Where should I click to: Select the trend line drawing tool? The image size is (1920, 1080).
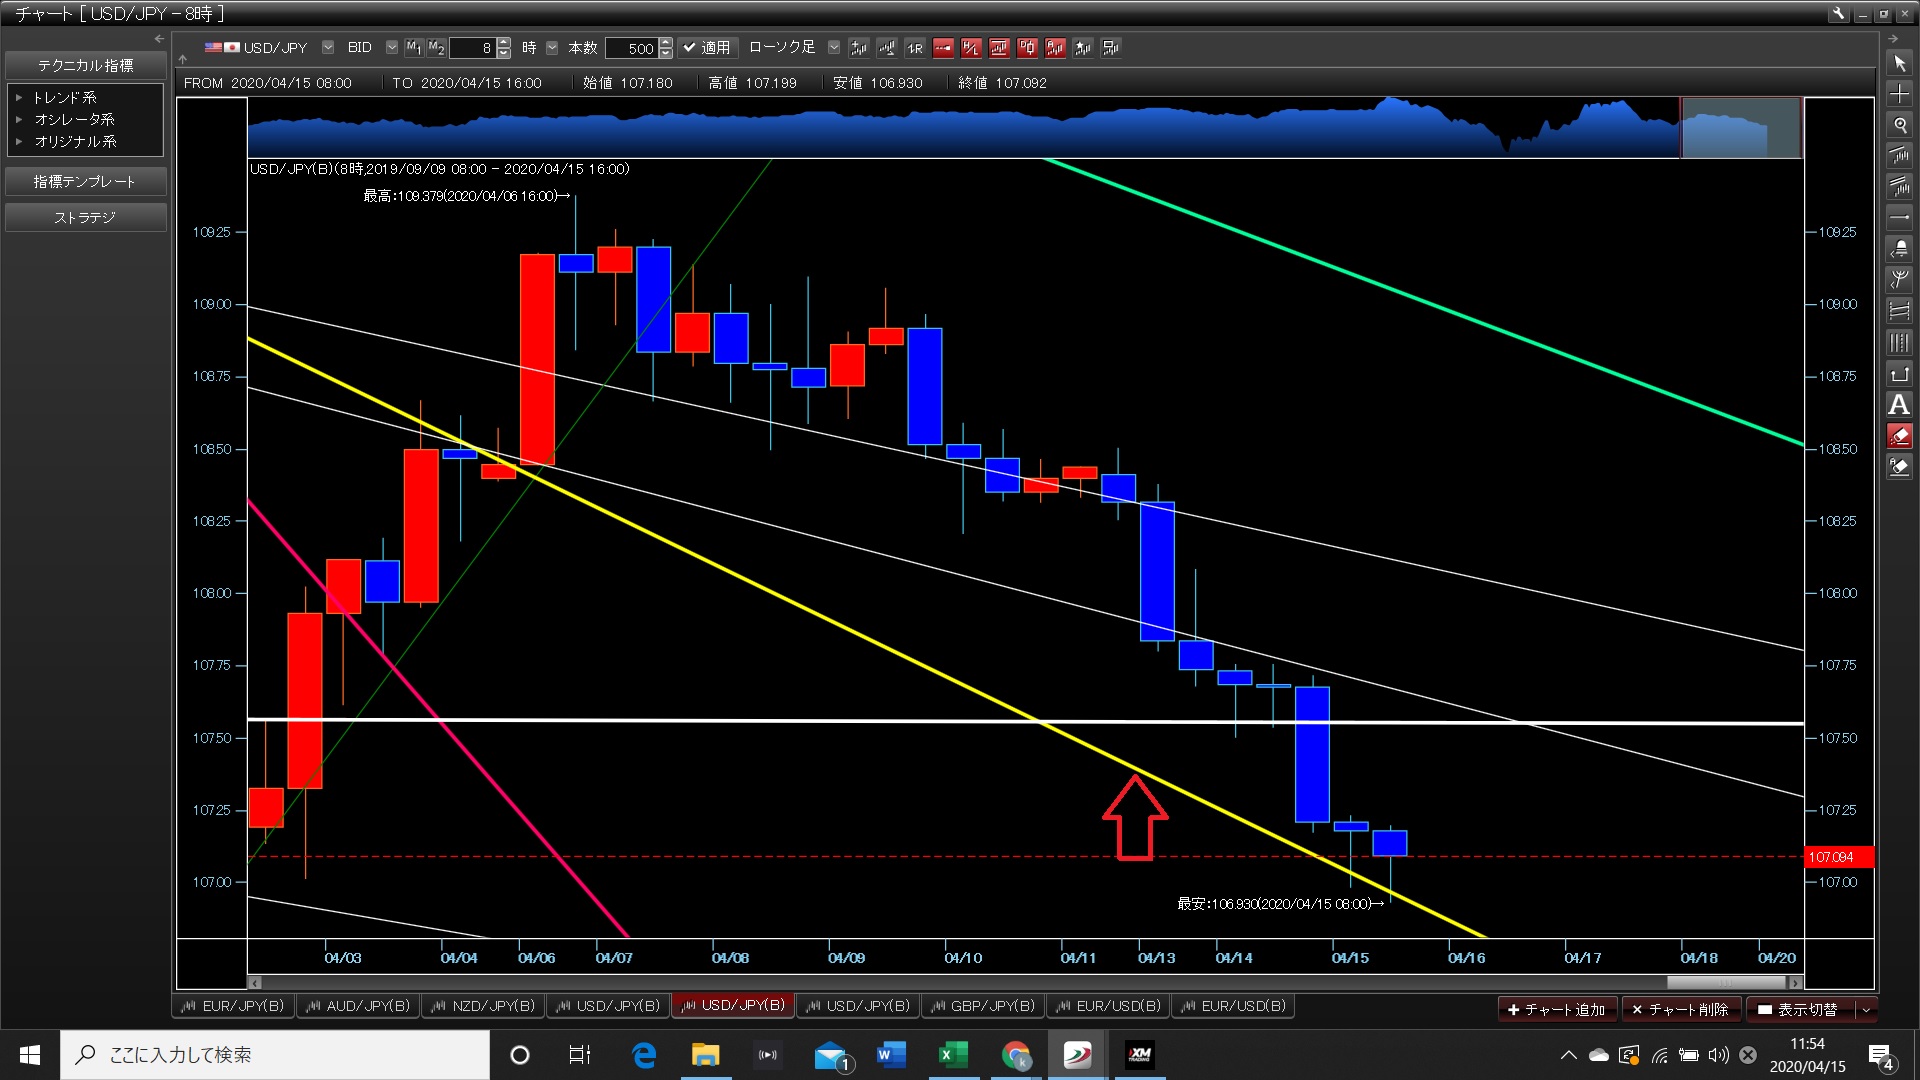pyautogui.click(x=1899, y=156)
